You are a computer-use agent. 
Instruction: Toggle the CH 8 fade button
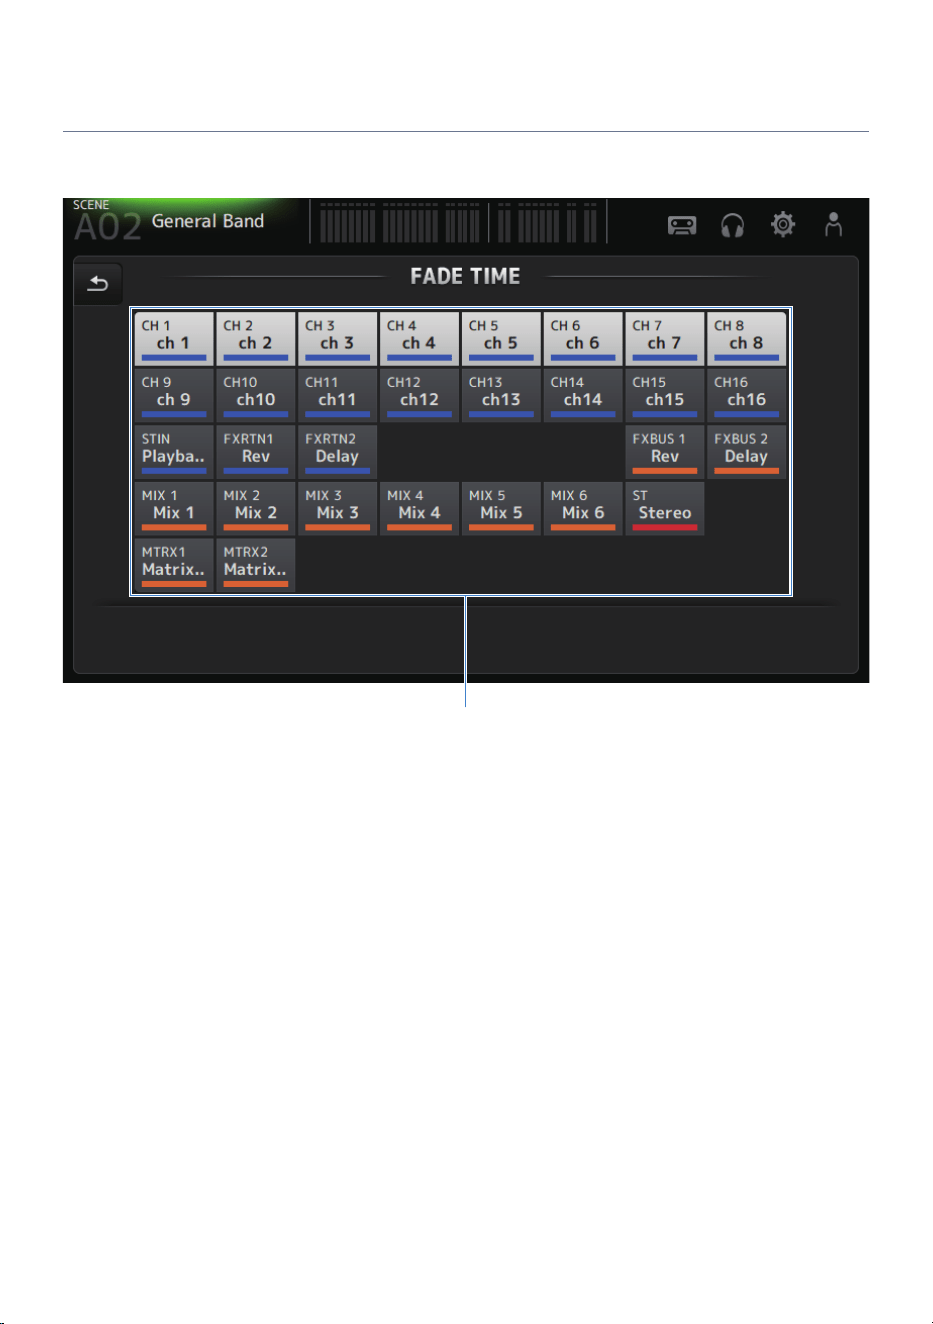point(746,339)
